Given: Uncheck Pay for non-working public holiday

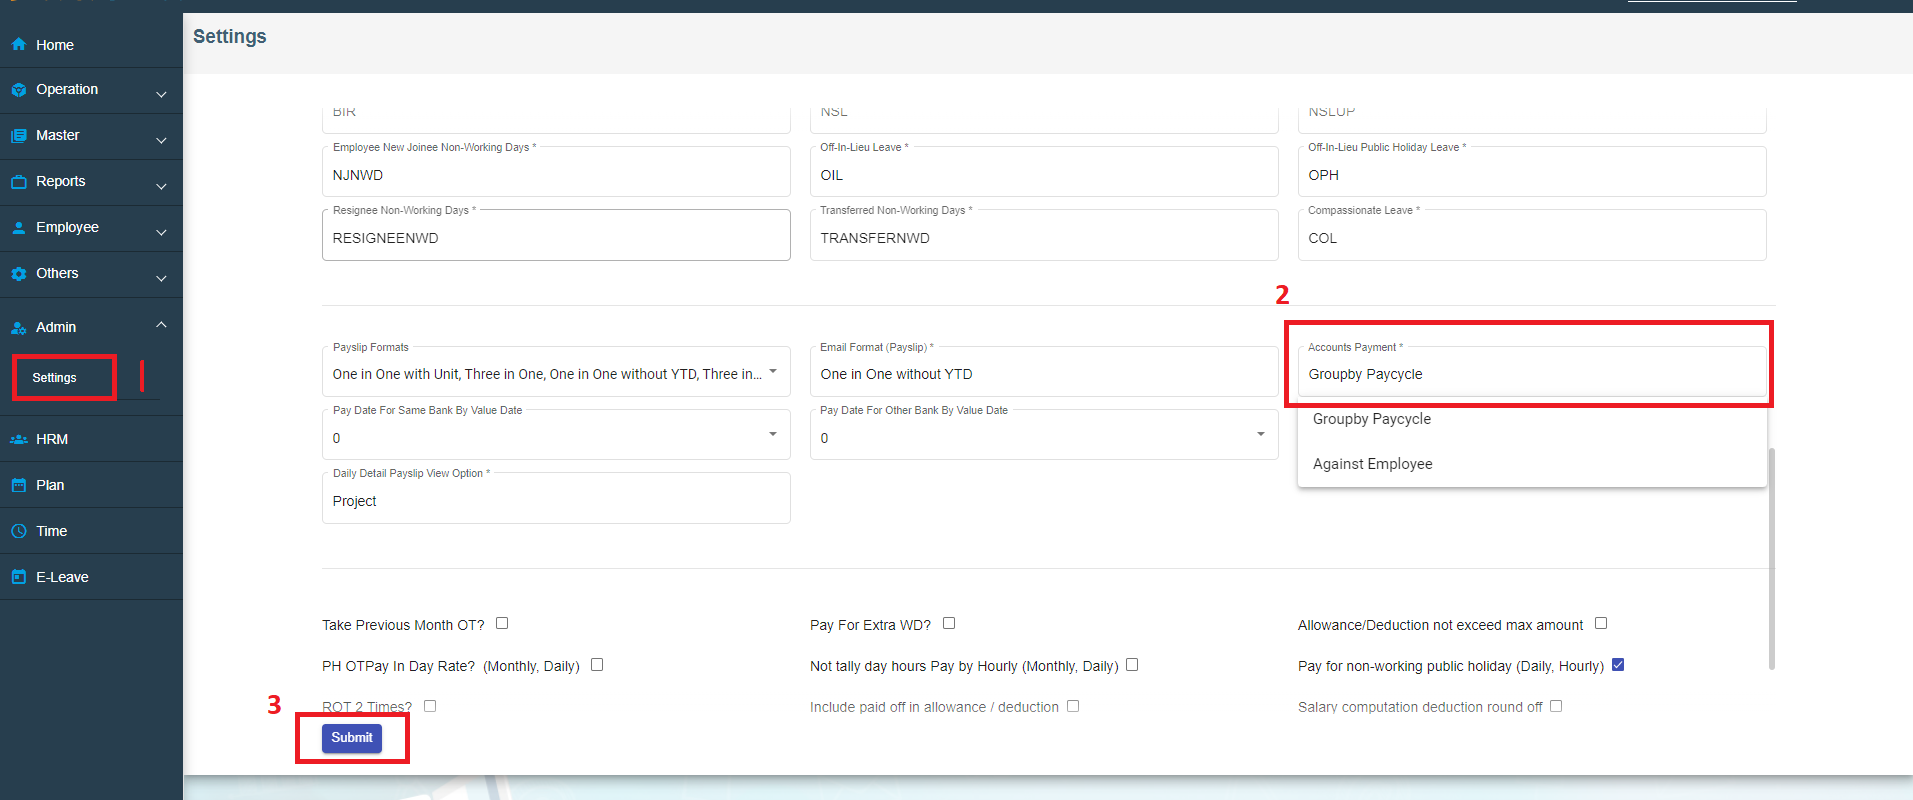Looking at the screenshot, I should [1618, 665].
